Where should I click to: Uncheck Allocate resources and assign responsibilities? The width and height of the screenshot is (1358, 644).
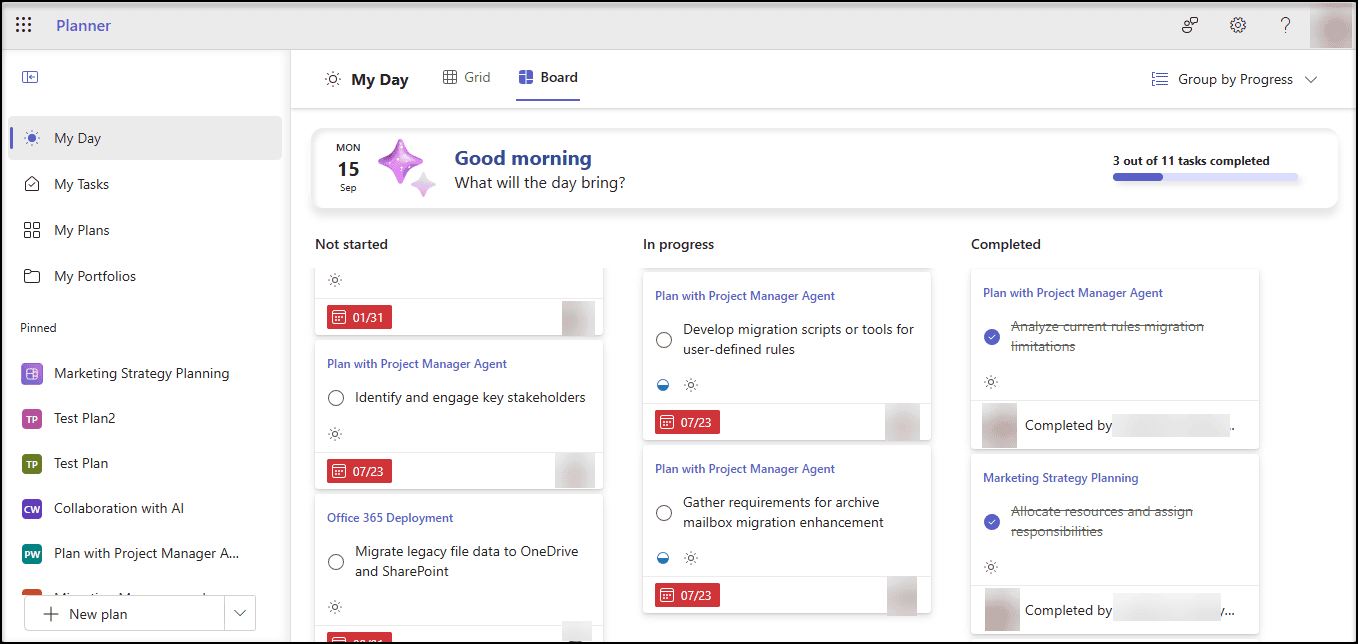pyautogui.click(x=992, y=522)
